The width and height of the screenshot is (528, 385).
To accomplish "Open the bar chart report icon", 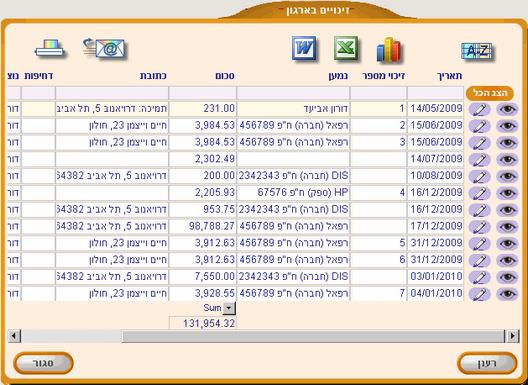I will click(389, 50).
